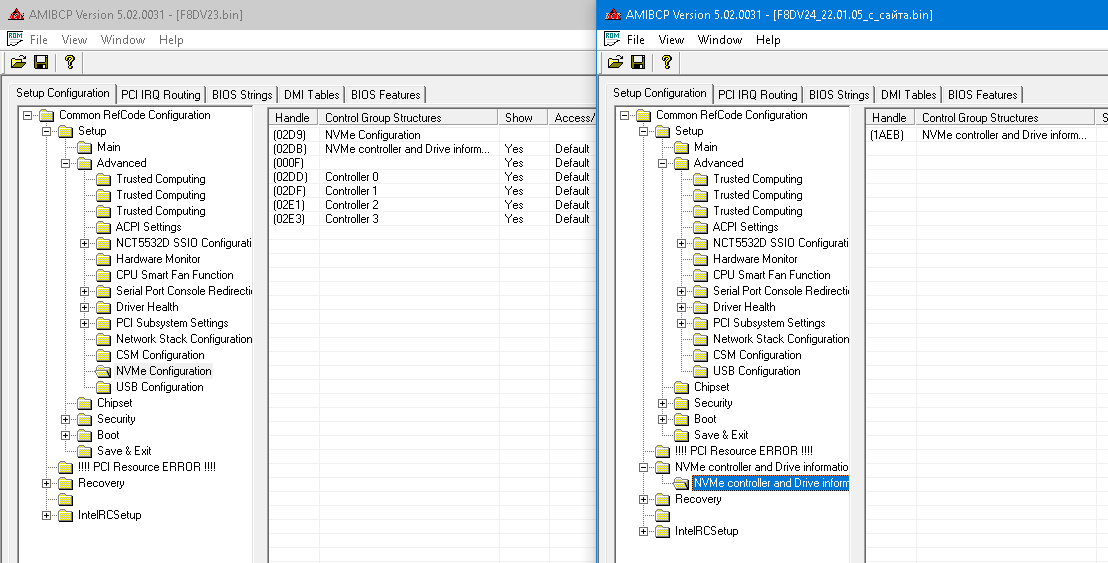Click Help question mark in F8DV23 window toolbar

click(69, 62)
